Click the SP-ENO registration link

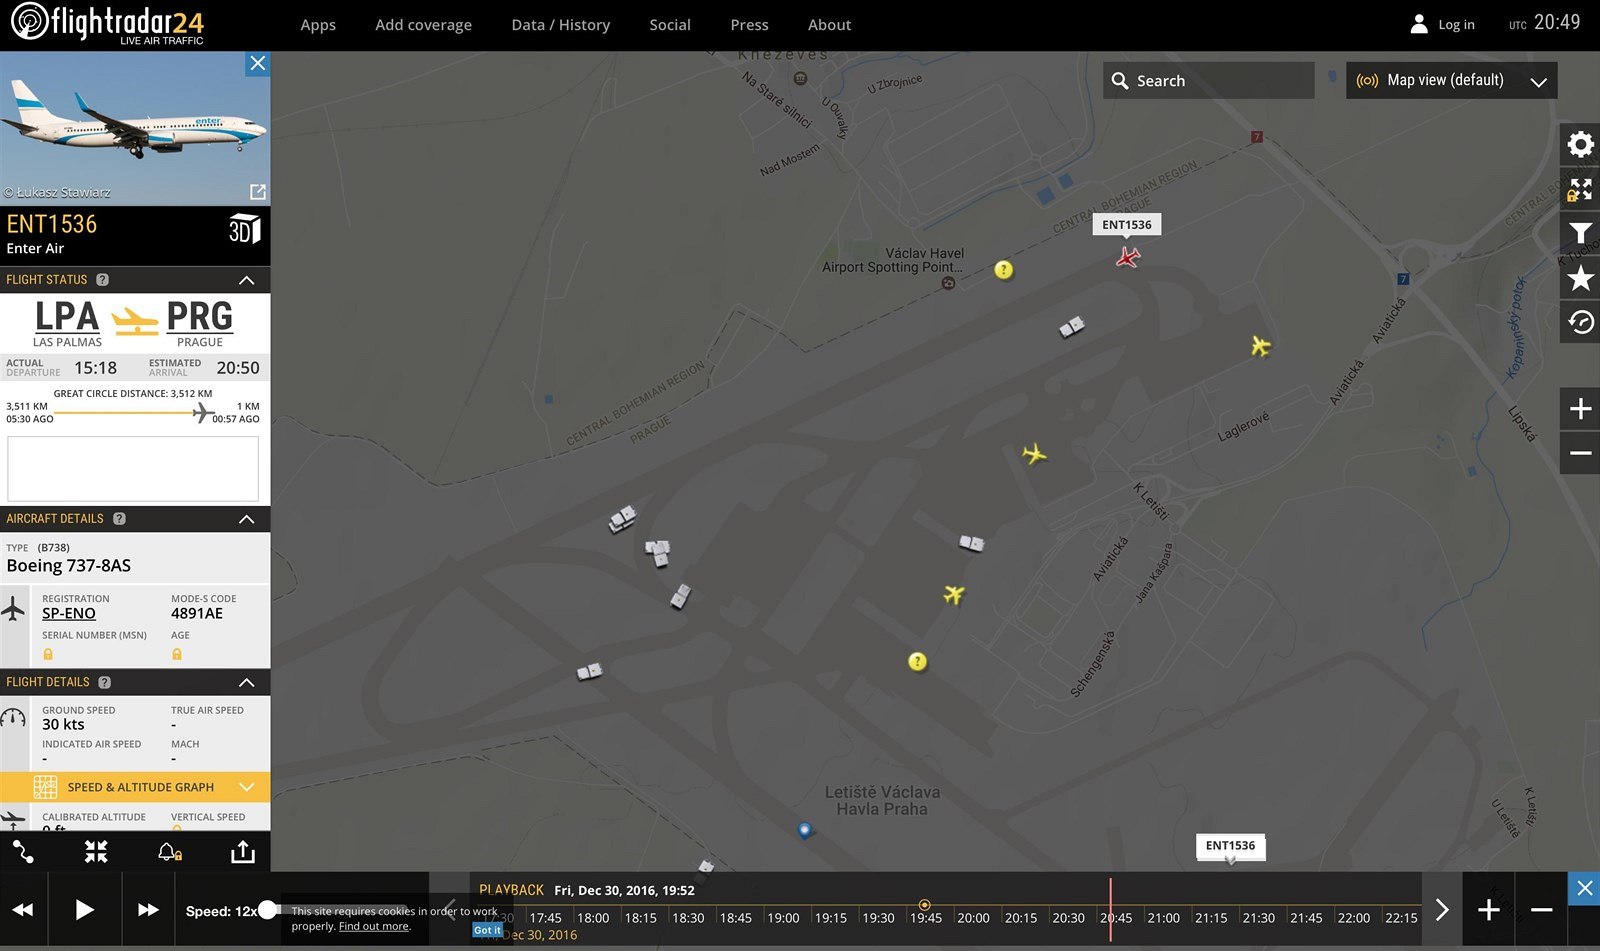[69, 614]
